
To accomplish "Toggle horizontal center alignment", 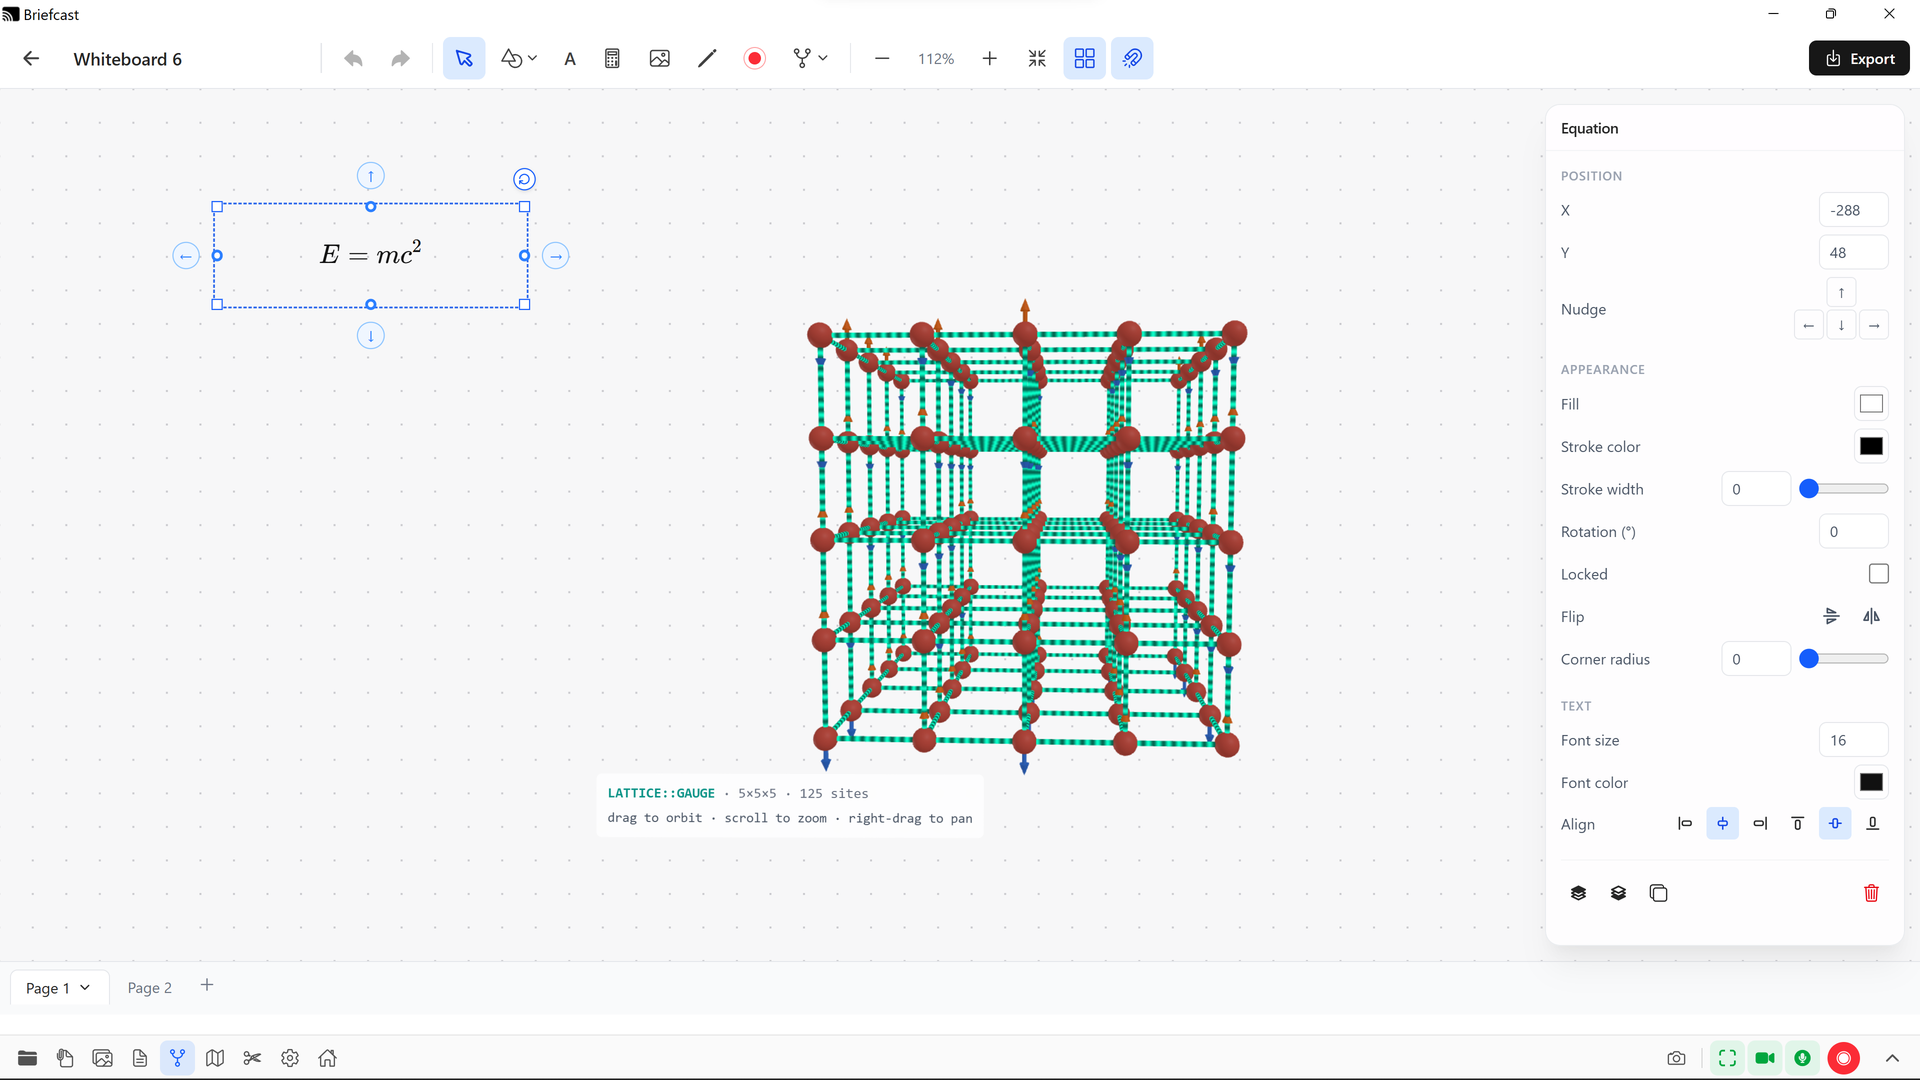I will pyautogui.click(x=1722, y=824).
